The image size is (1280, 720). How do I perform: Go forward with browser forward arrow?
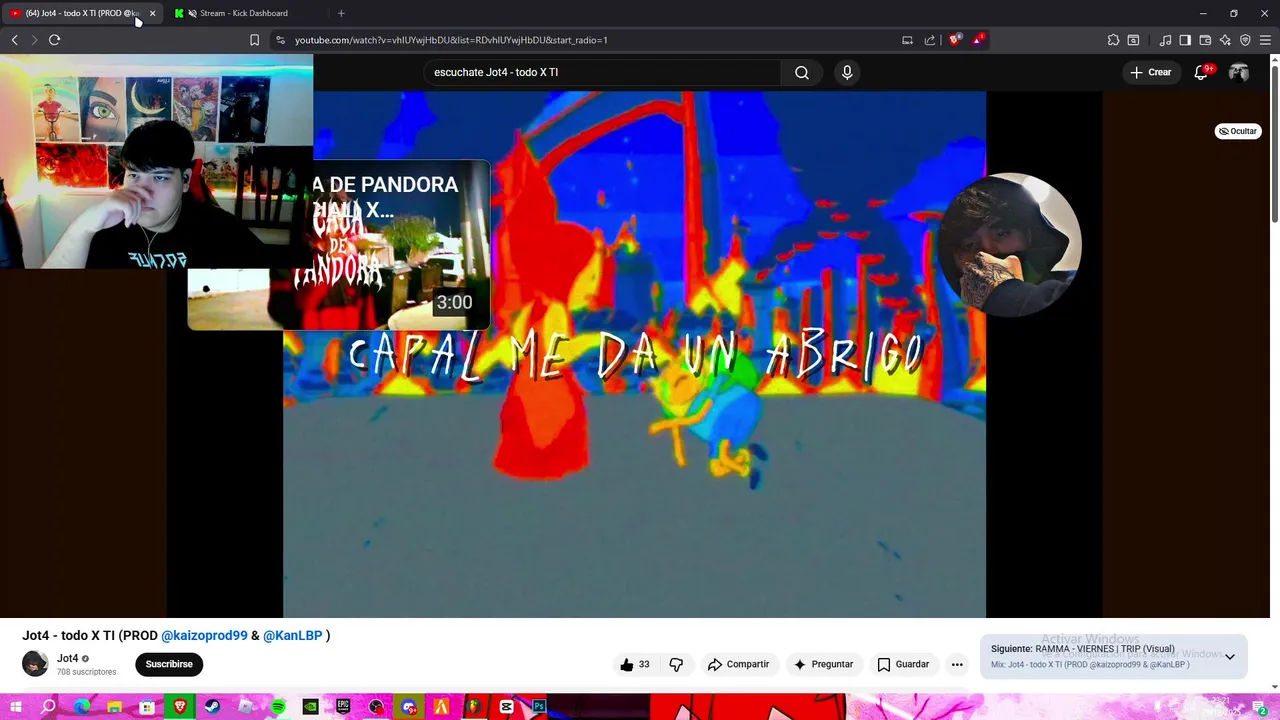coord(33,40)
